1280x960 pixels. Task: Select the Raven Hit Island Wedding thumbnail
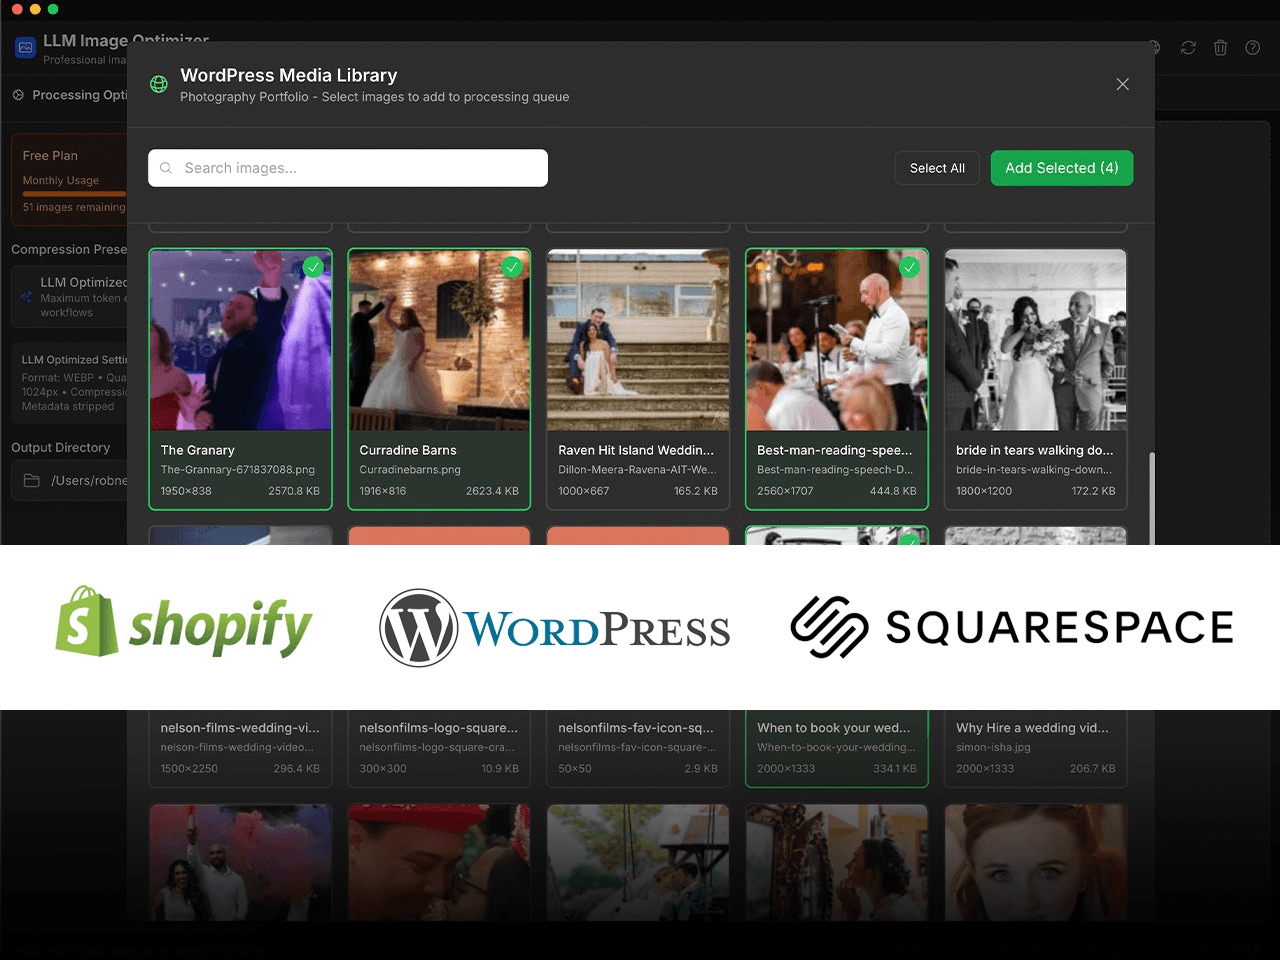(x=638, y=340)
